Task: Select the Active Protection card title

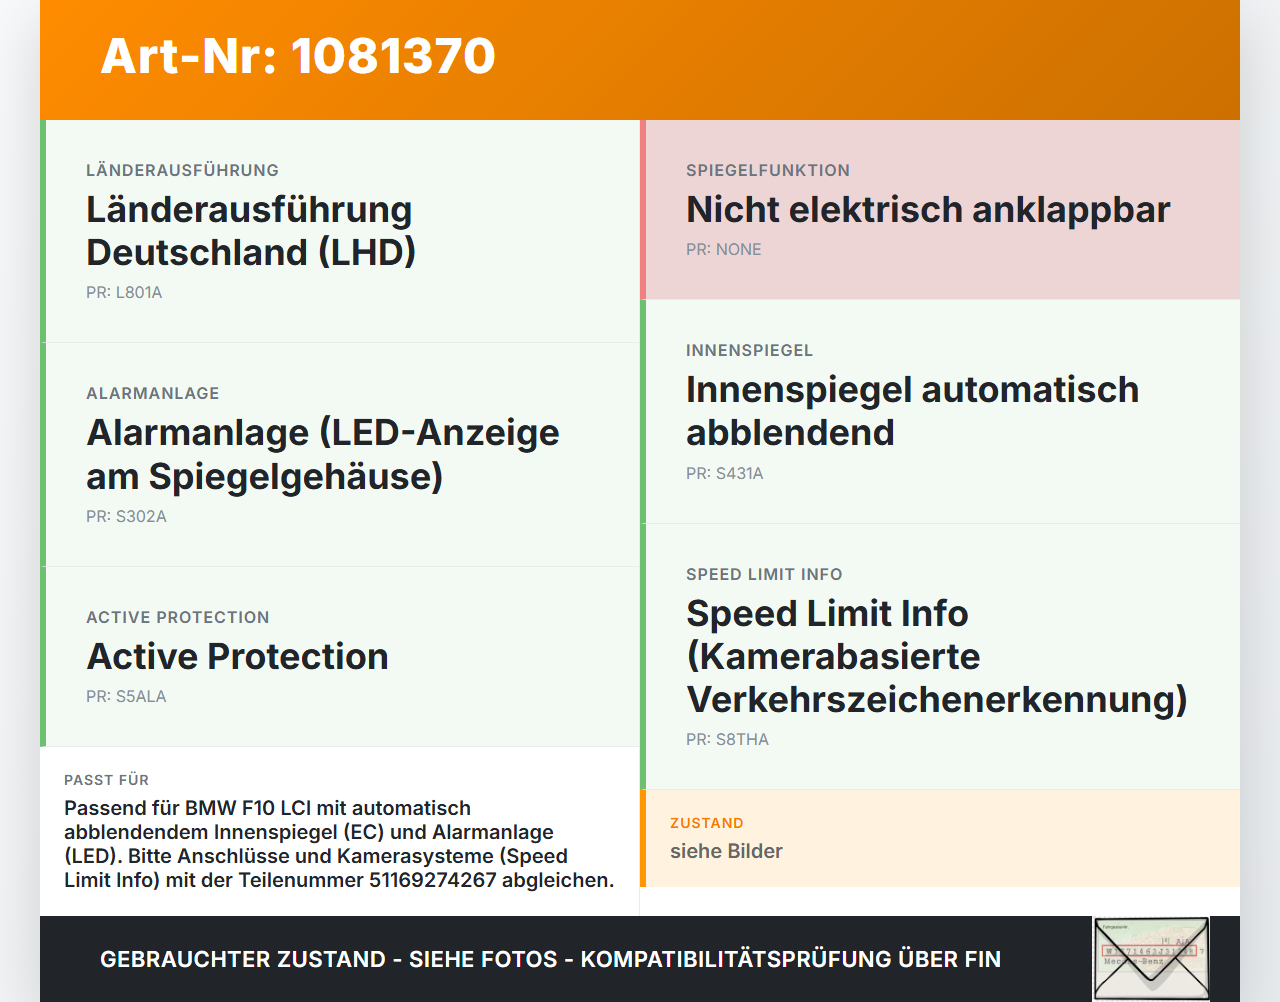Action: coord(237,657)
